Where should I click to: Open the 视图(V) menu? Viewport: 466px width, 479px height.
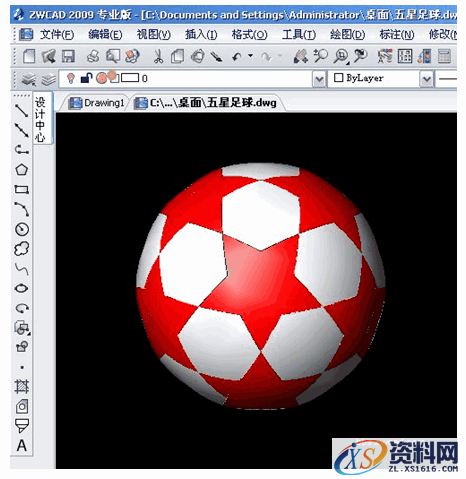click(x=154, y=34)
